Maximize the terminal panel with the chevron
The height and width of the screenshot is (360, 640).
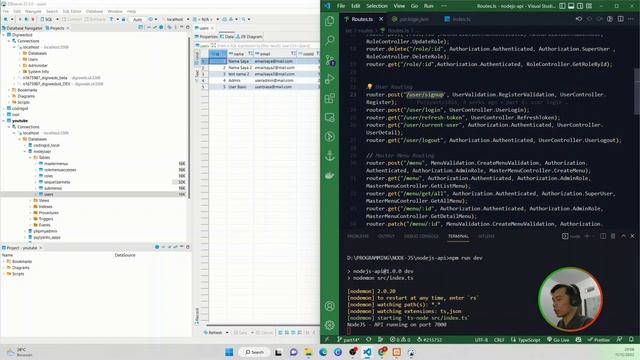[x=623, y=236]
